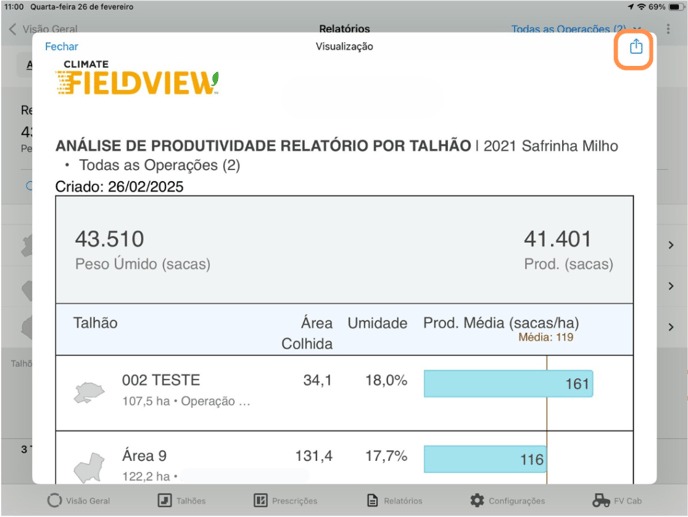Click the Prod. Média column header

tap(501, 323)
